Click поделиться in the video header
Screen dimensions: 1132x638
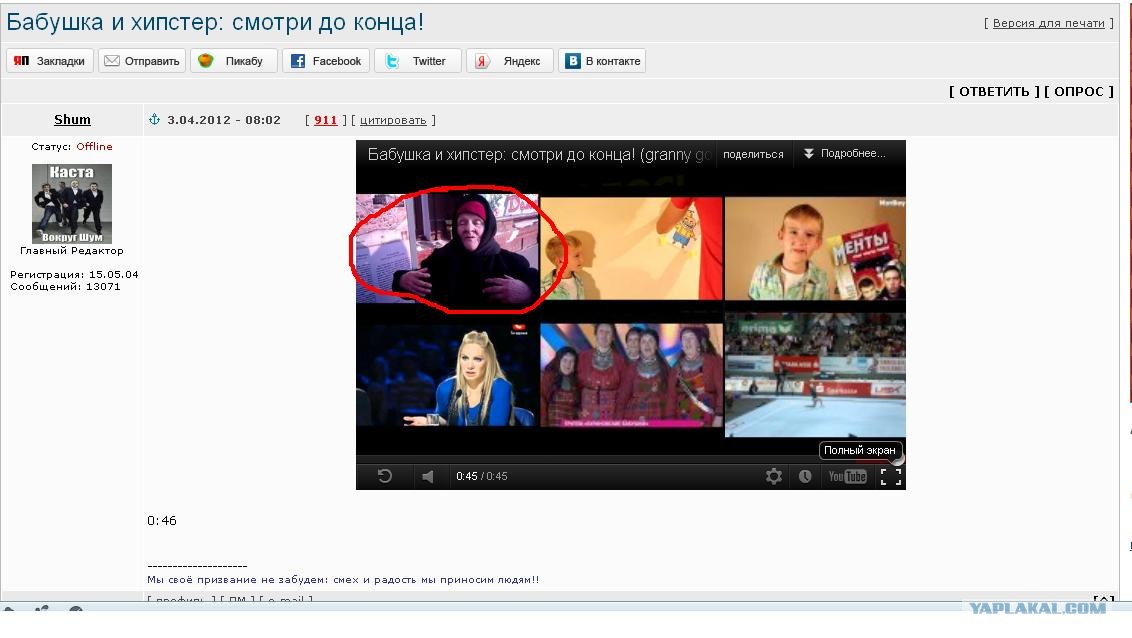click(753, 154)
